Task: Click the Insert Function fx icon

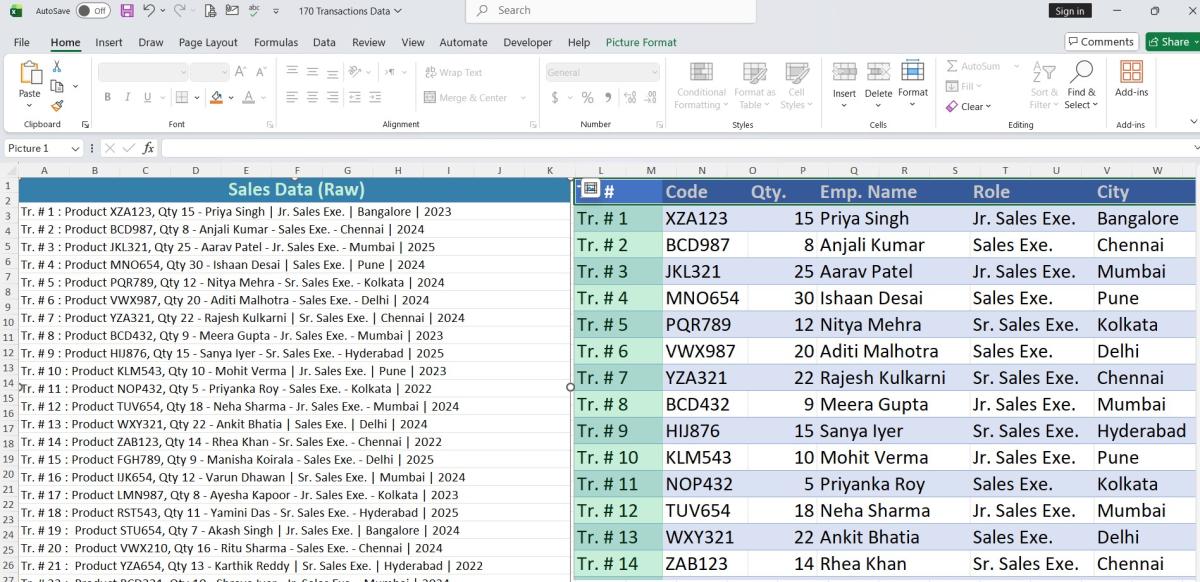Action: 148,148
